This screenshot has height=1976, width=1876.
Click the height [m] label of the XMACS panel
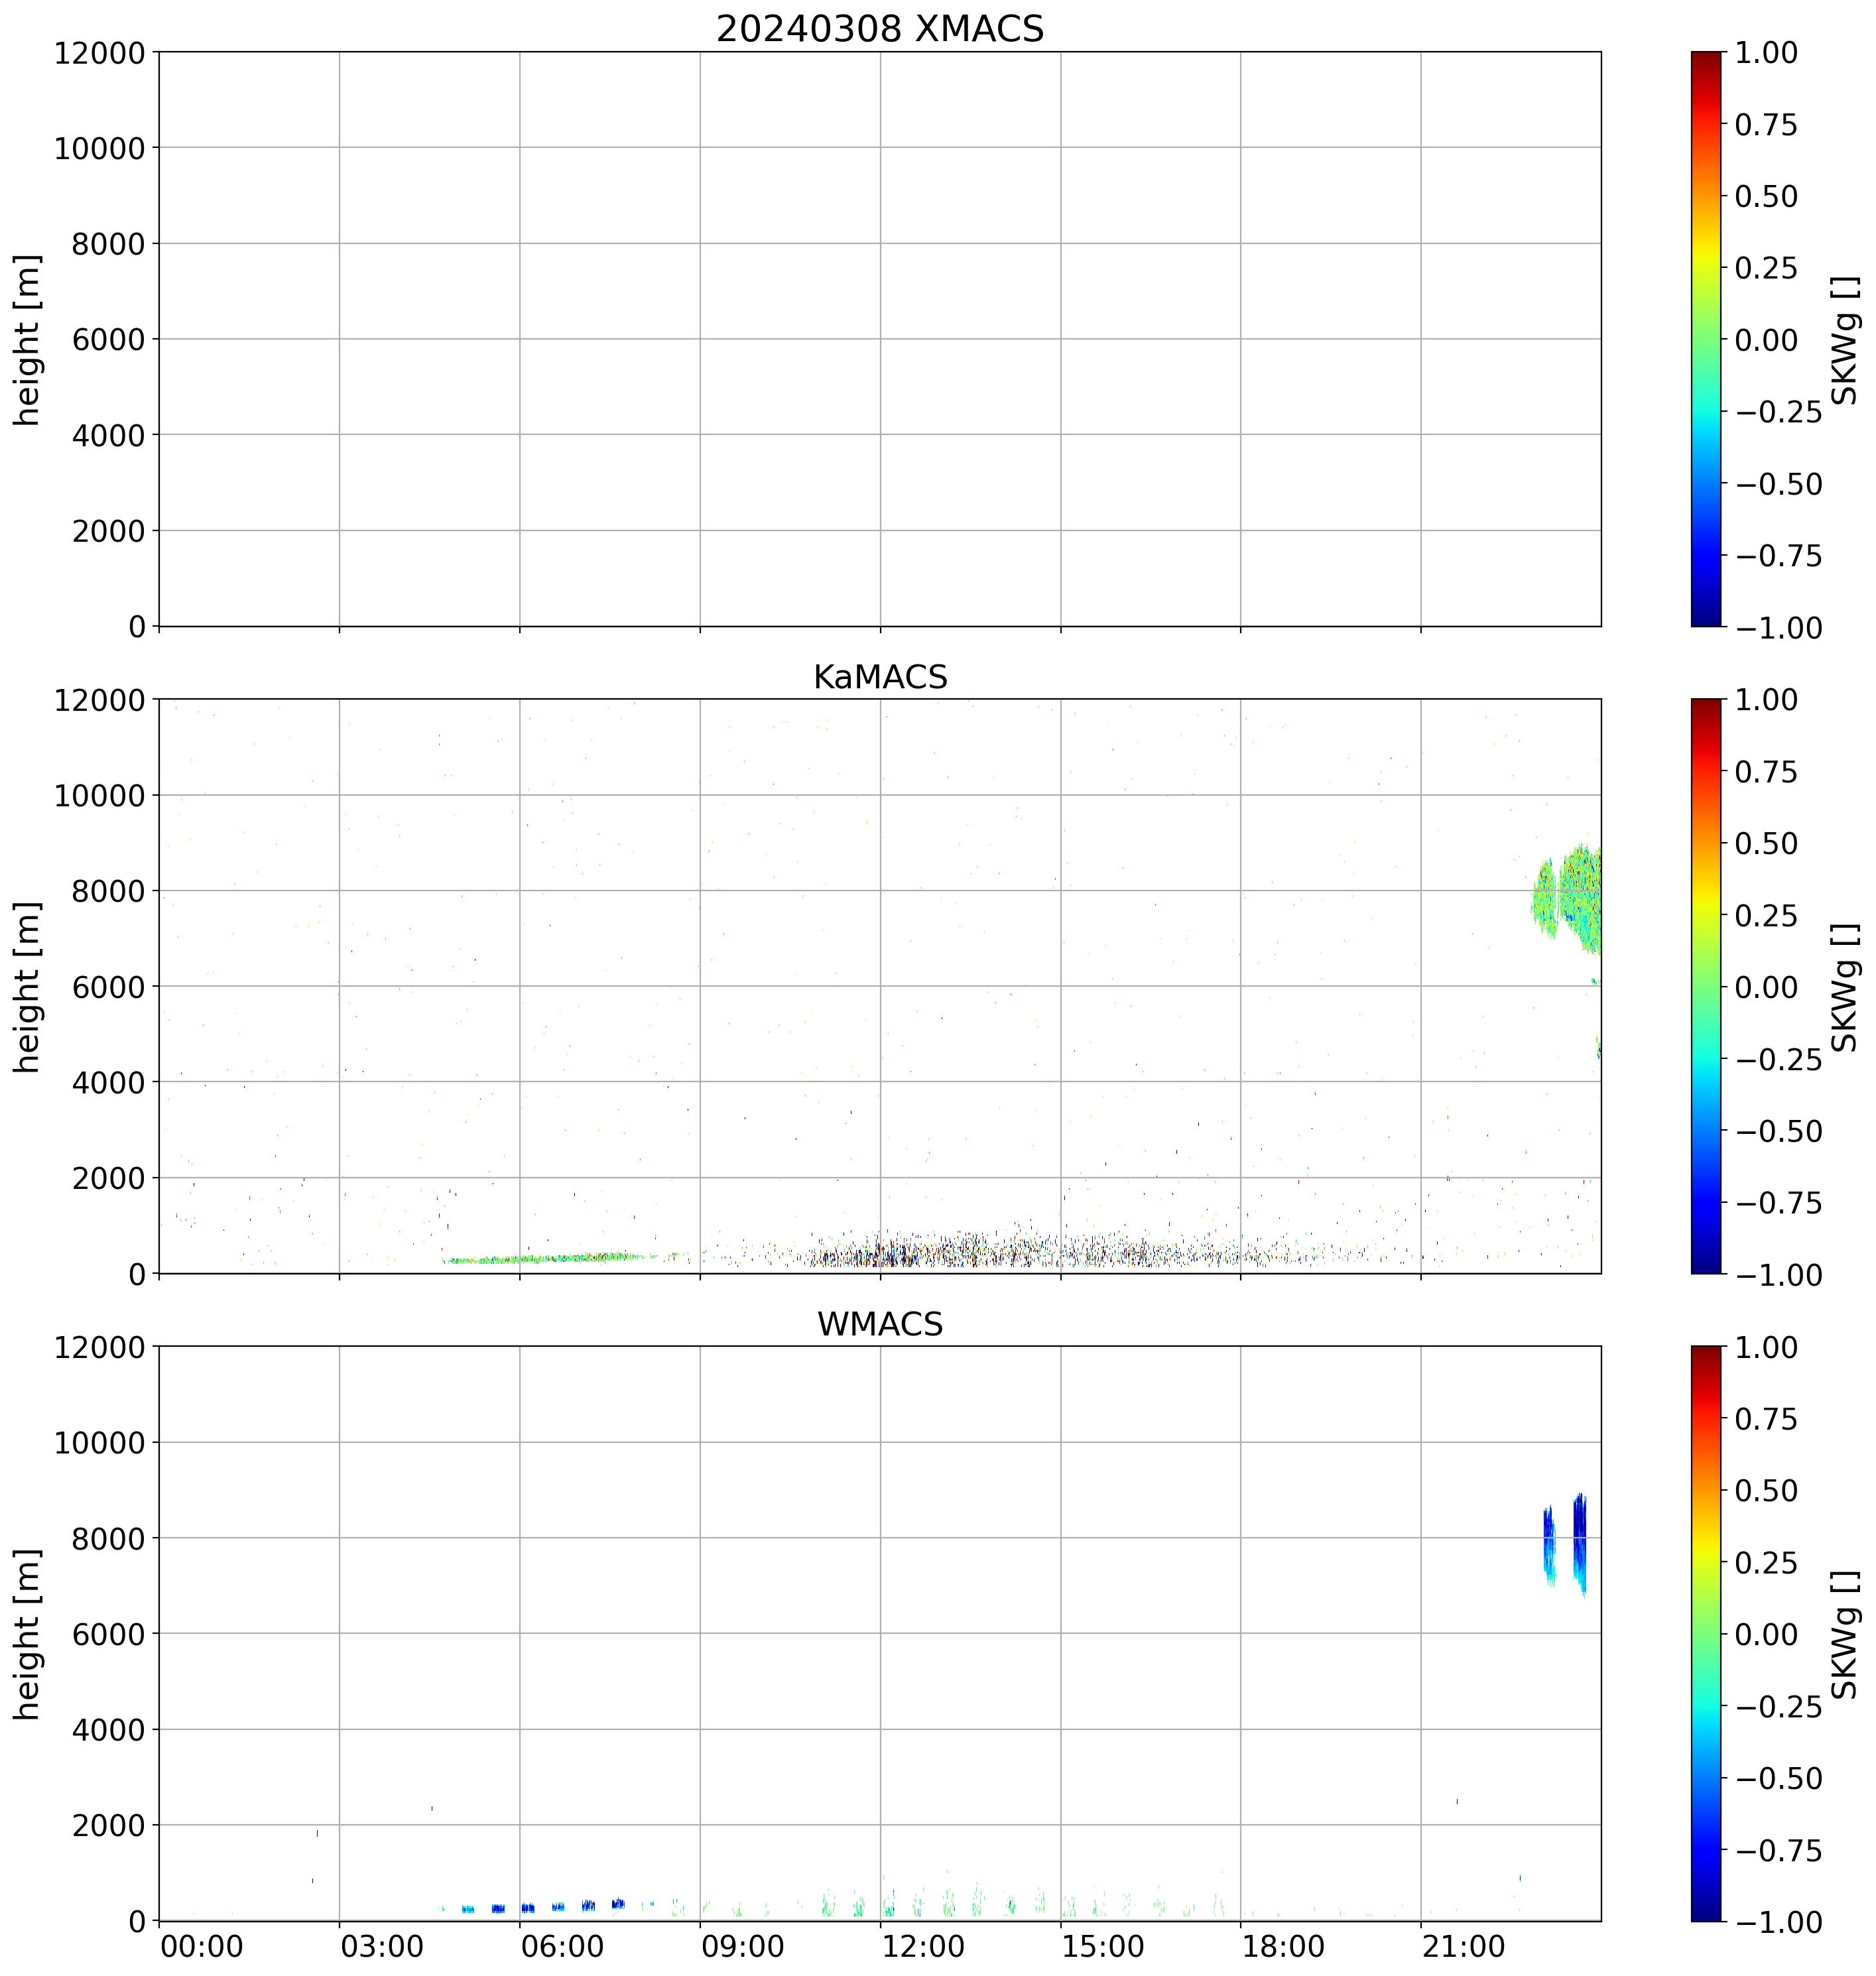(28, 340)
